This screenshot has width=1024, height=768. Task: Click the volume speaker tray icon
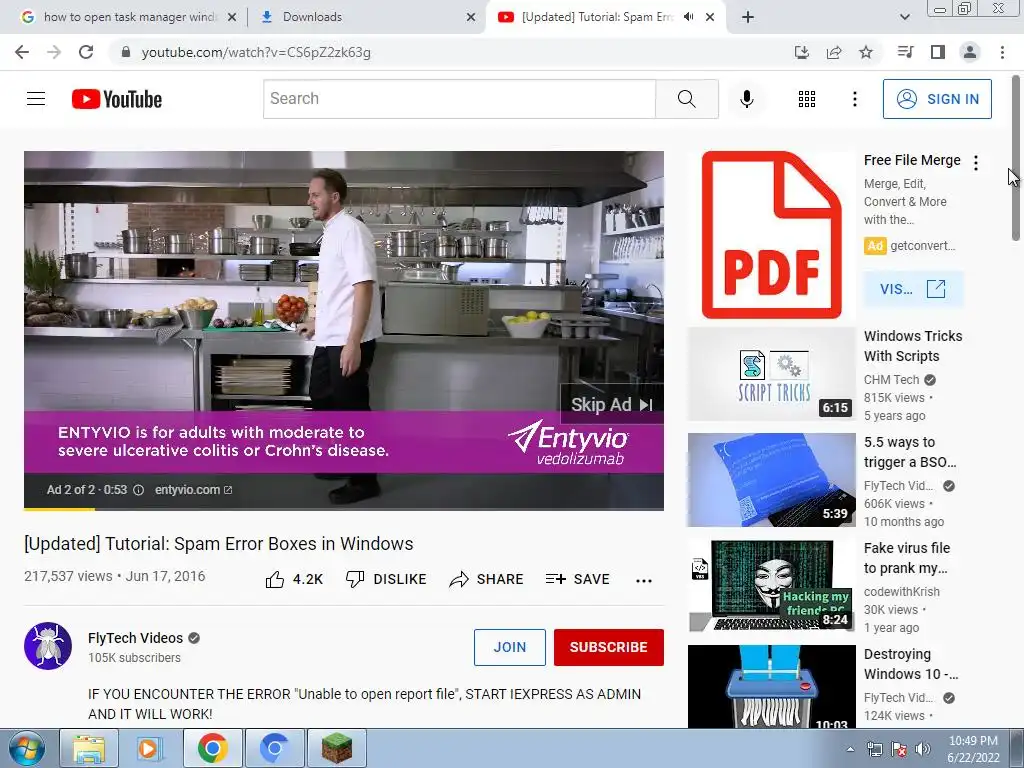pos(923,749)
